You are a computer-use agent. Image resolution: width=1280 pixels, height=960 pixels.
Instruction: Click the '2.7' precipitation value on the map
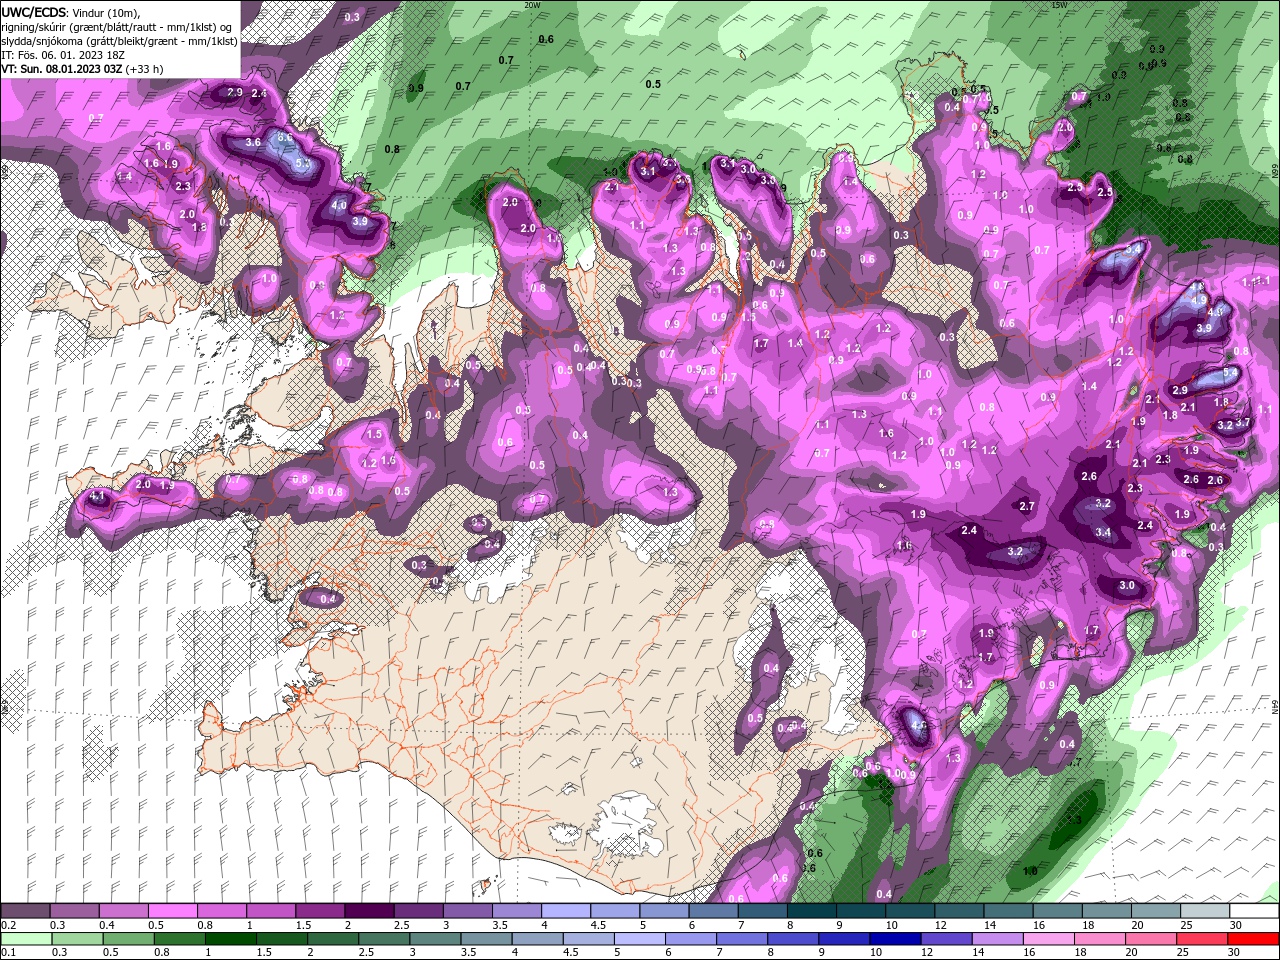click(1027, 507)
